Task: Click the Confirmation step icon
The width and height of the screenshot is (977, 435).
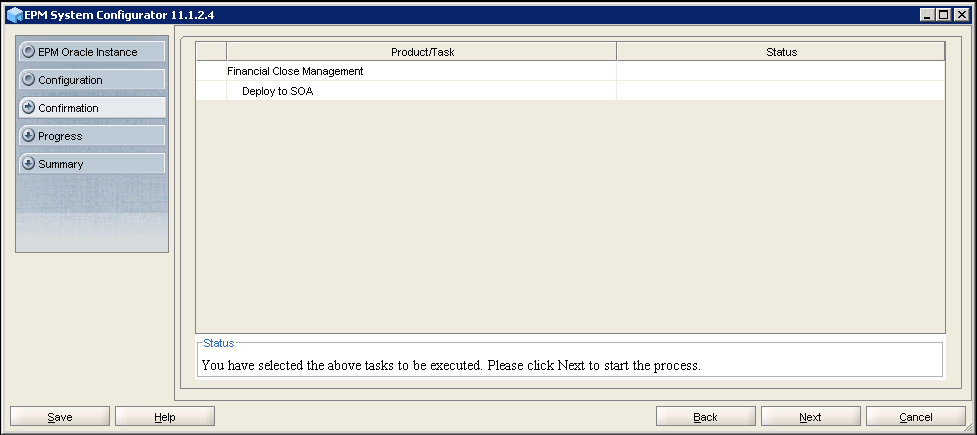Action: [29, 107]
